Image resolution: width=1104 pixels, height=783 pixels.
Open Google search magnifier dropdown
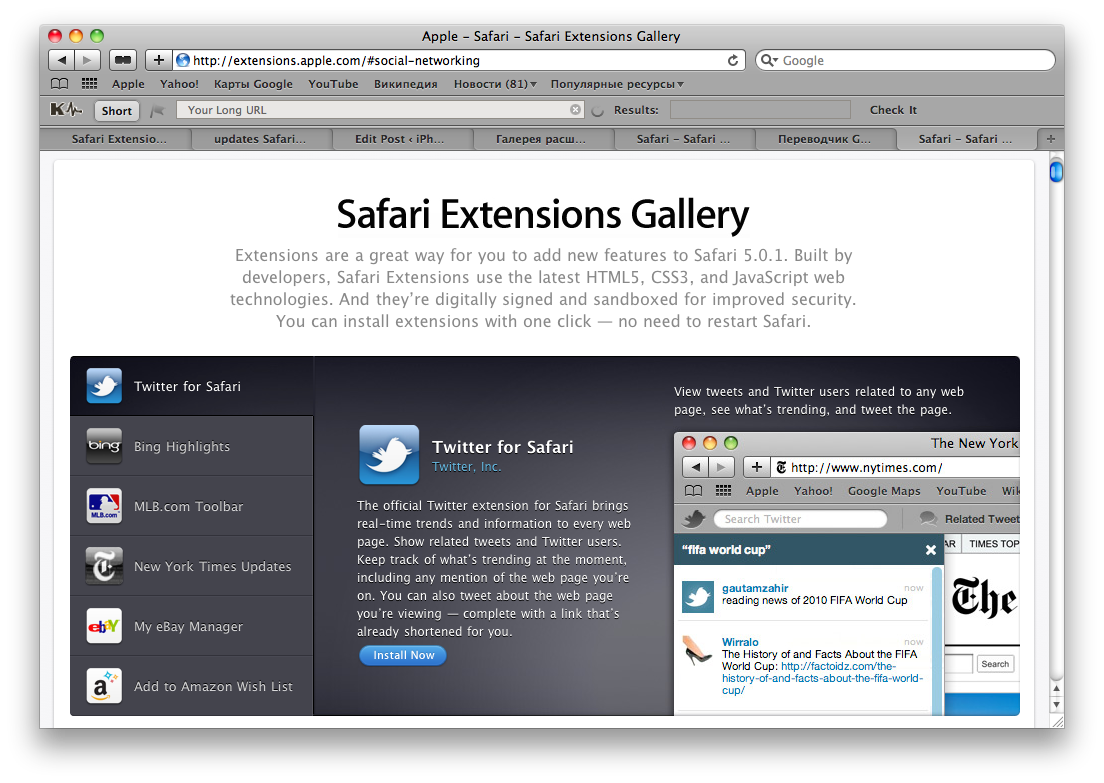tap(769, 61)
